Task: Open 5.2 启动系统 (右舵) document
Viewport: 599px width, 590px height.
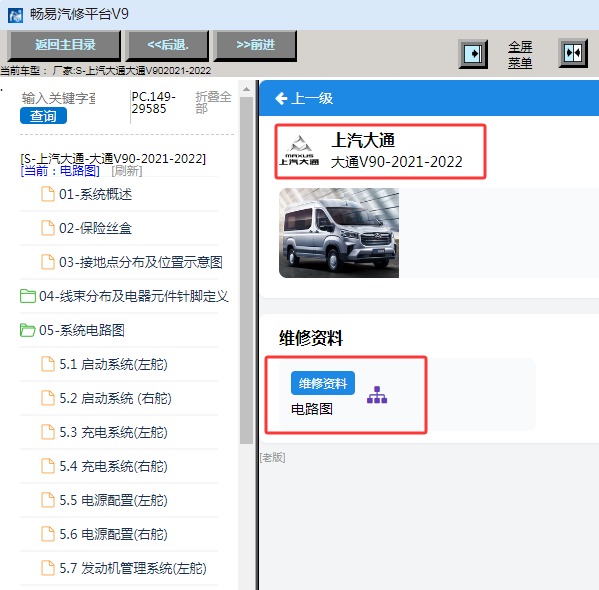Action: pos(115,398)
